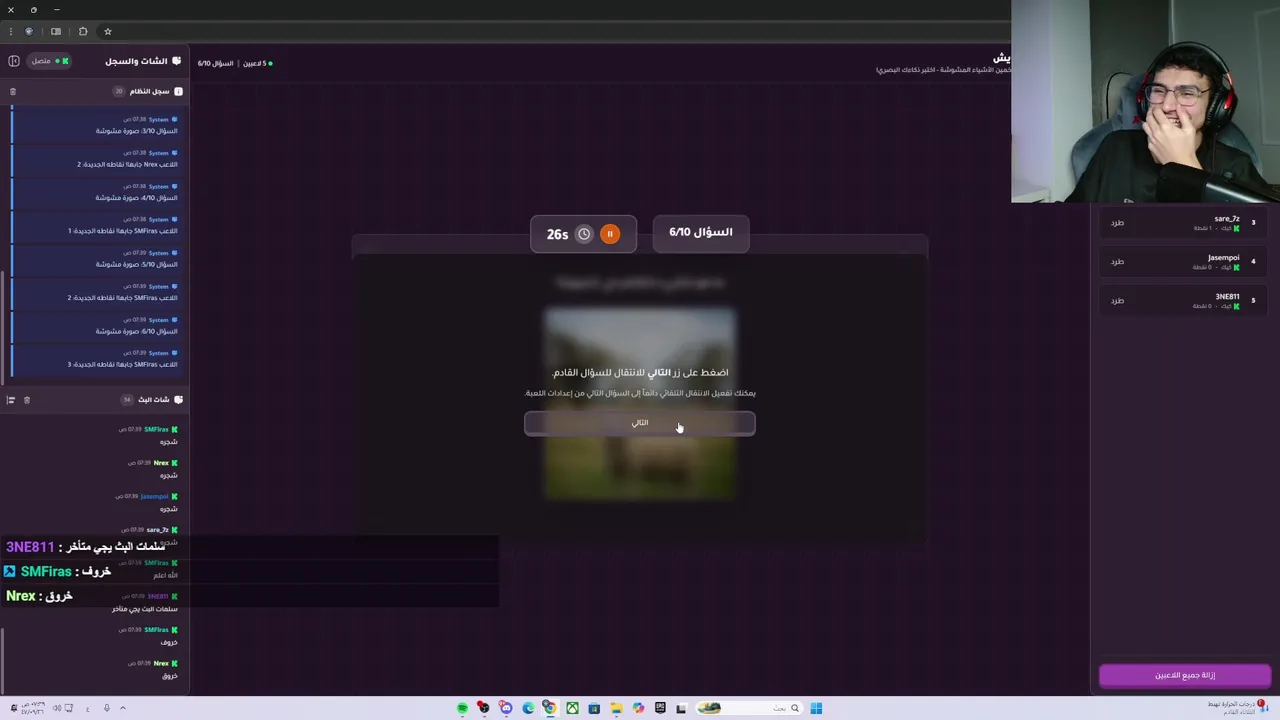Open Copilot from the taskbar
This screenshot has width=1280, height=720.
[638, 708]
